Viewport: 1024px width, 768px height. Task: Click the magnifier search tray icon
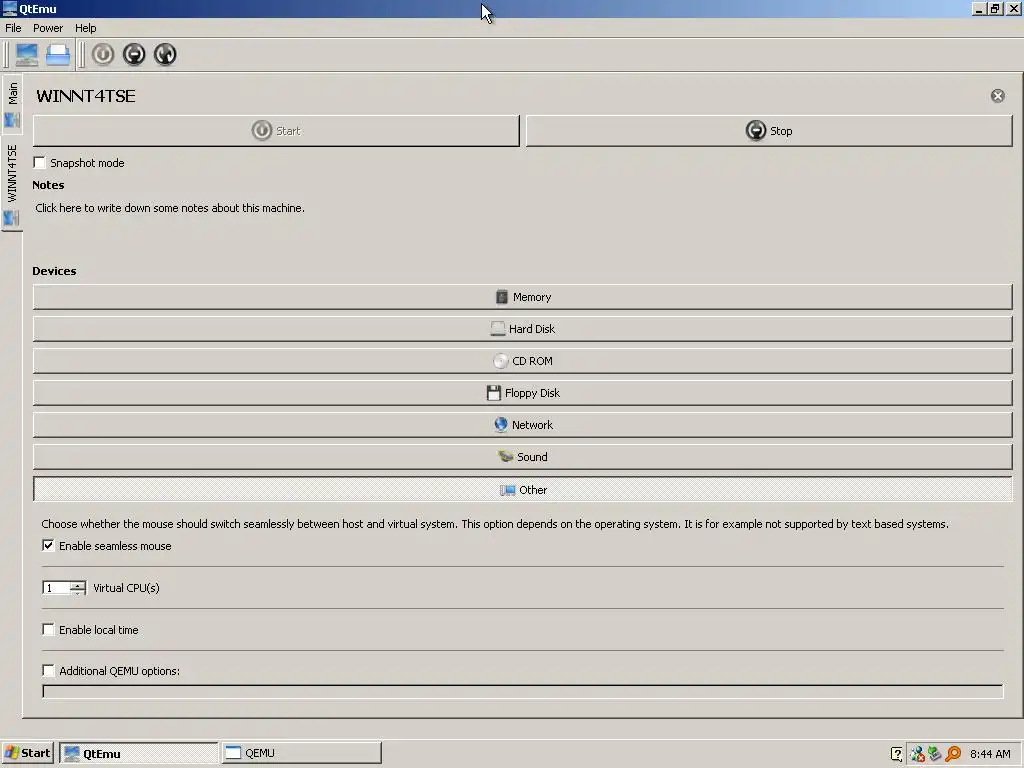pyautogui.click(x=953, y=754)
